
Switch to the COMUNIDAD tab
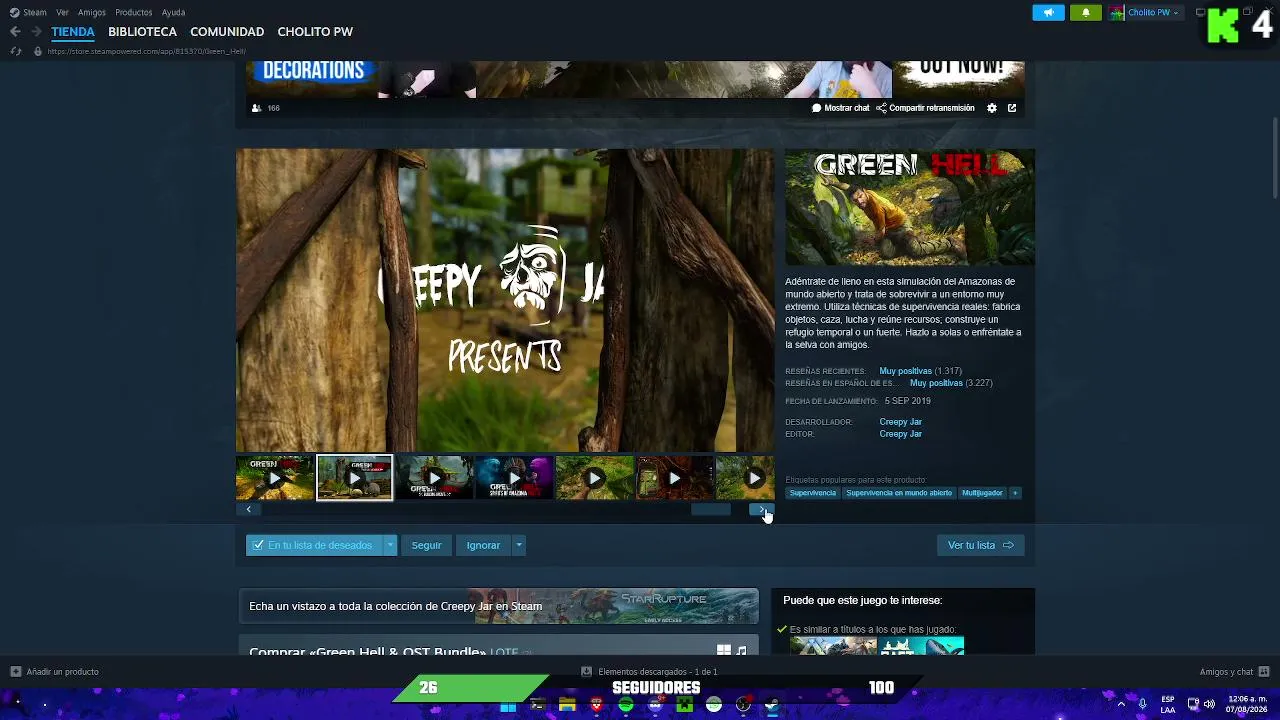click(x=227, y=32)
